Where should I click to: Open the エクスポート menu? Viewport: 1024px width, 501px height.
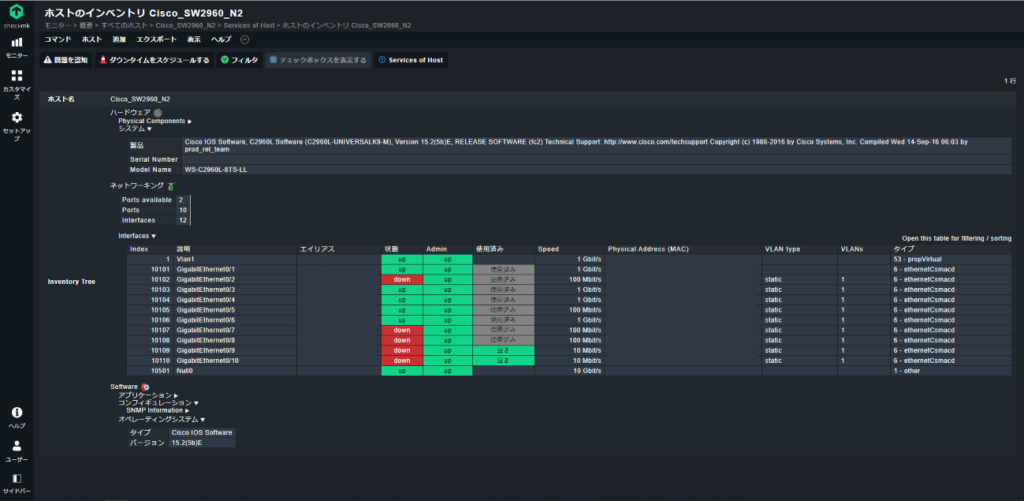pyautogui.click(x=157, y=39)
